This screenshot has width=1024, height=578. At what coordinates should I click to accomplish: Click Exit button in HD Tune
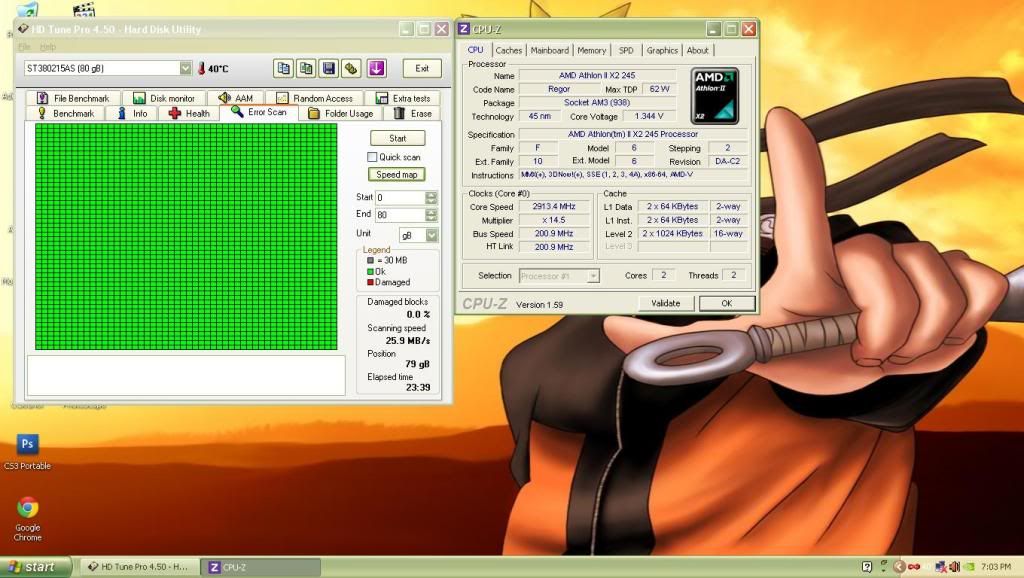(x=422, y=68)
